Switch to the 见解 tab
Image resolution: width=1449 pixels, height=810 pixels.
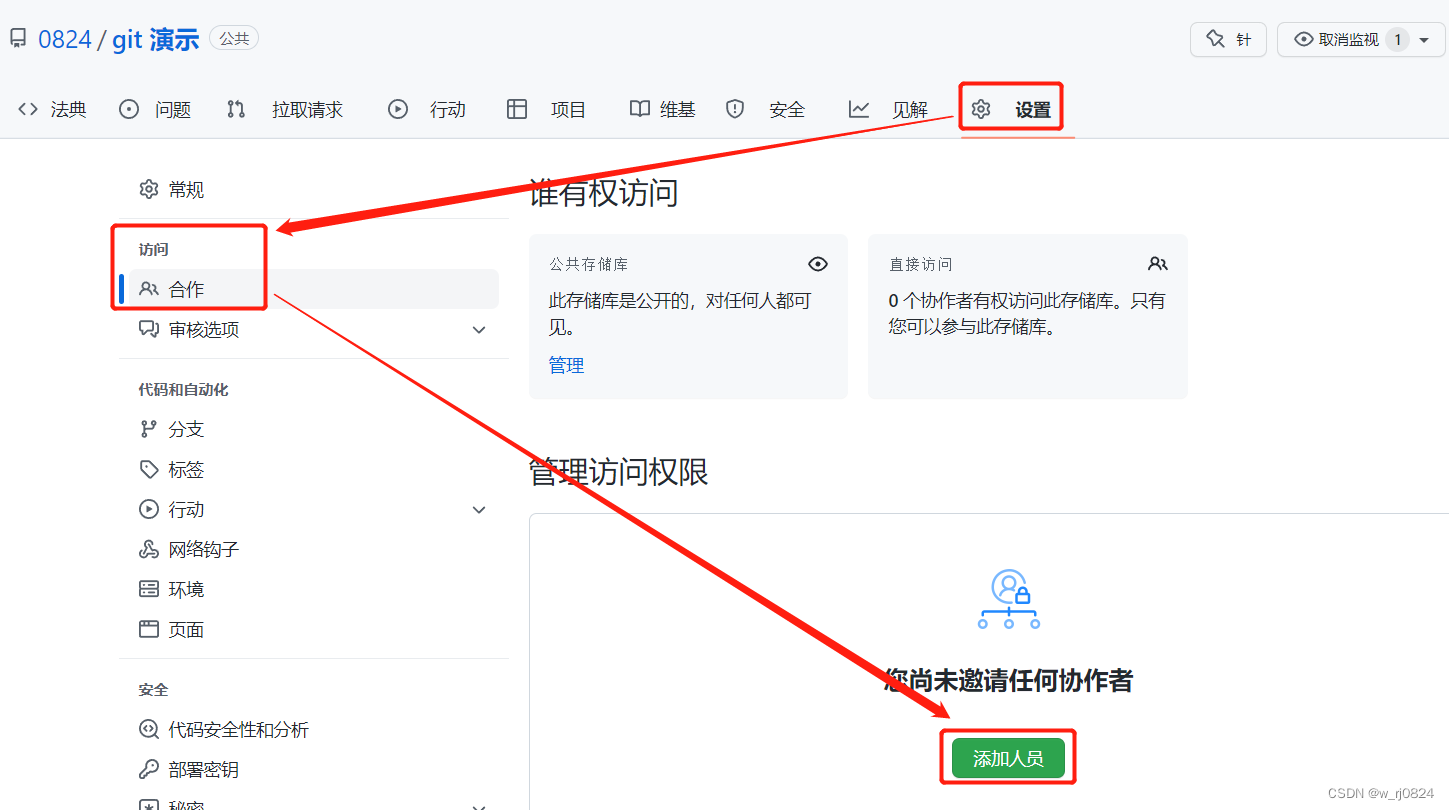point(910,110)
